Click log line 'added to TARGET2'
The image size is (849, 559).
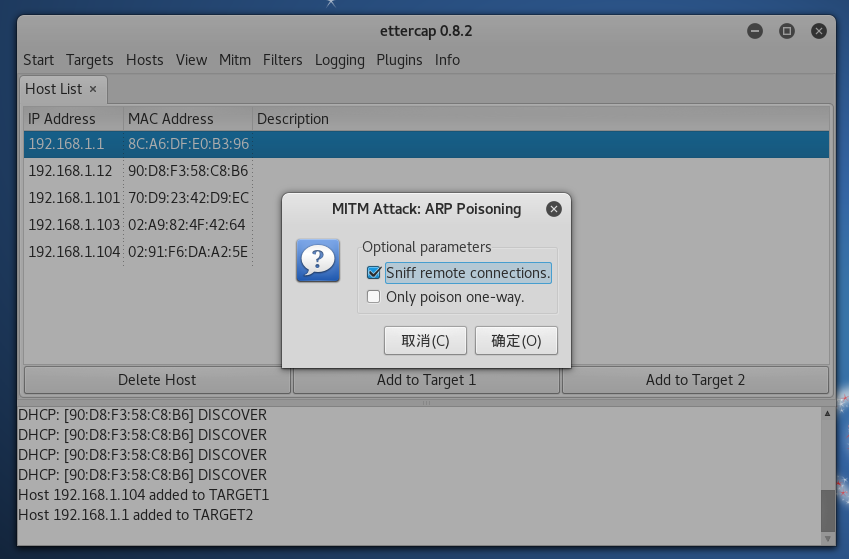tap(135, 515)
